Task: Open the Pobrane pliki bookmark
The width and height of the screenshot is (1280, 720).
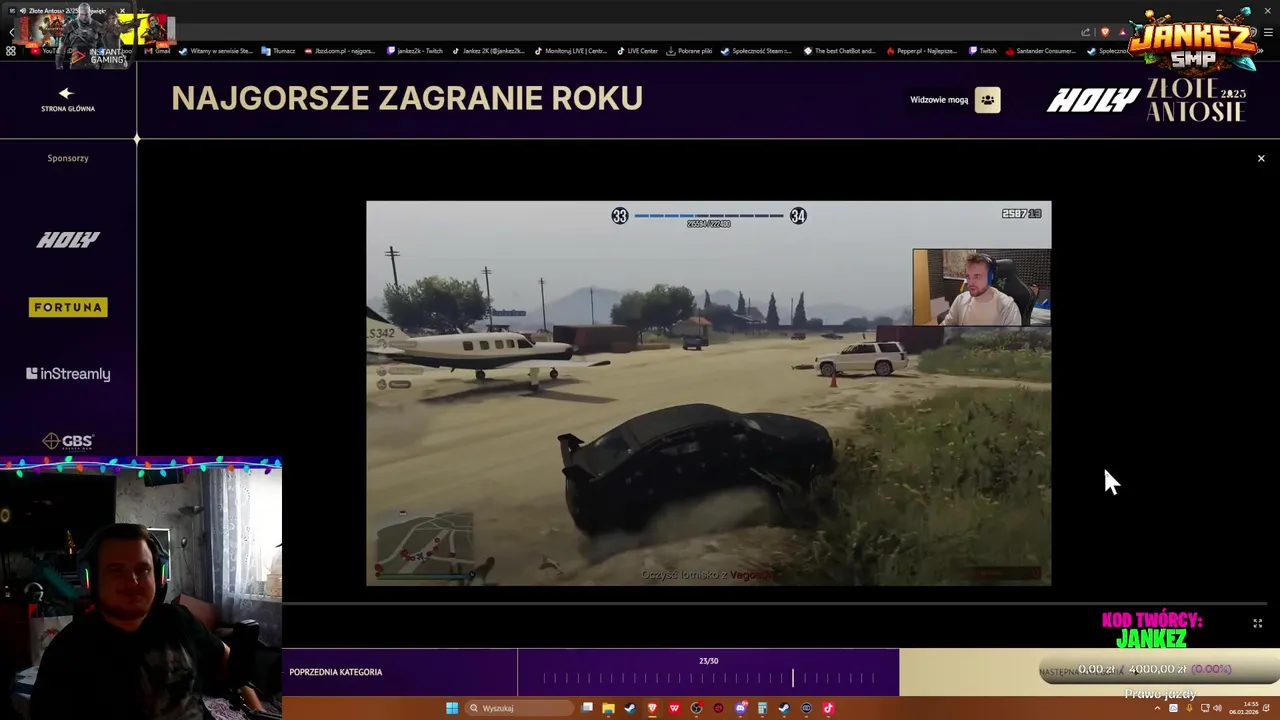Action: point(688,51)
